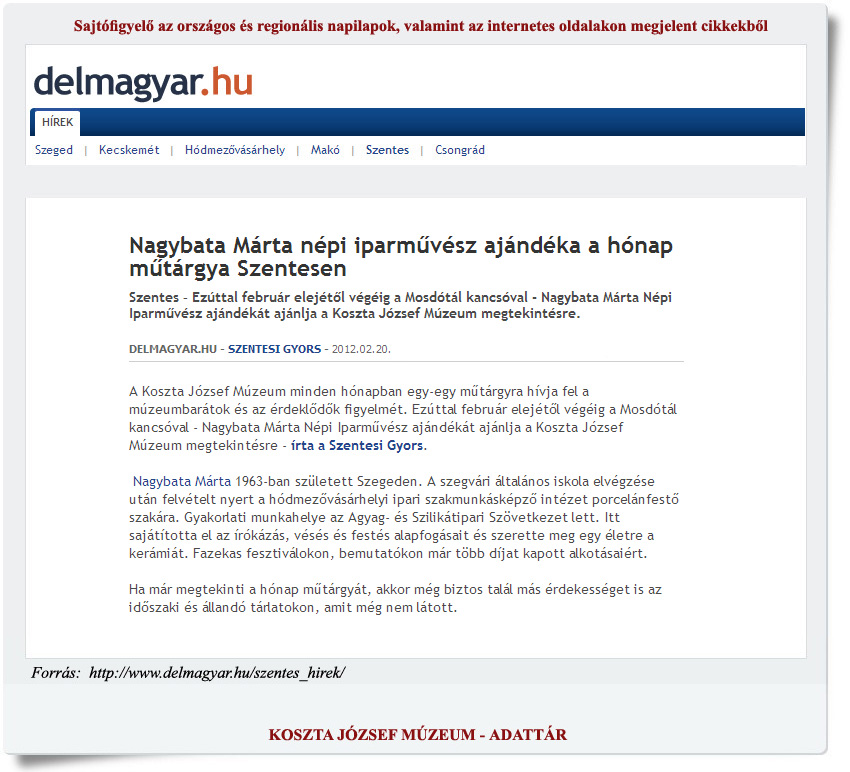
Task: Open the SZENTESI GYORS source link
Action: tap(274, 349)
